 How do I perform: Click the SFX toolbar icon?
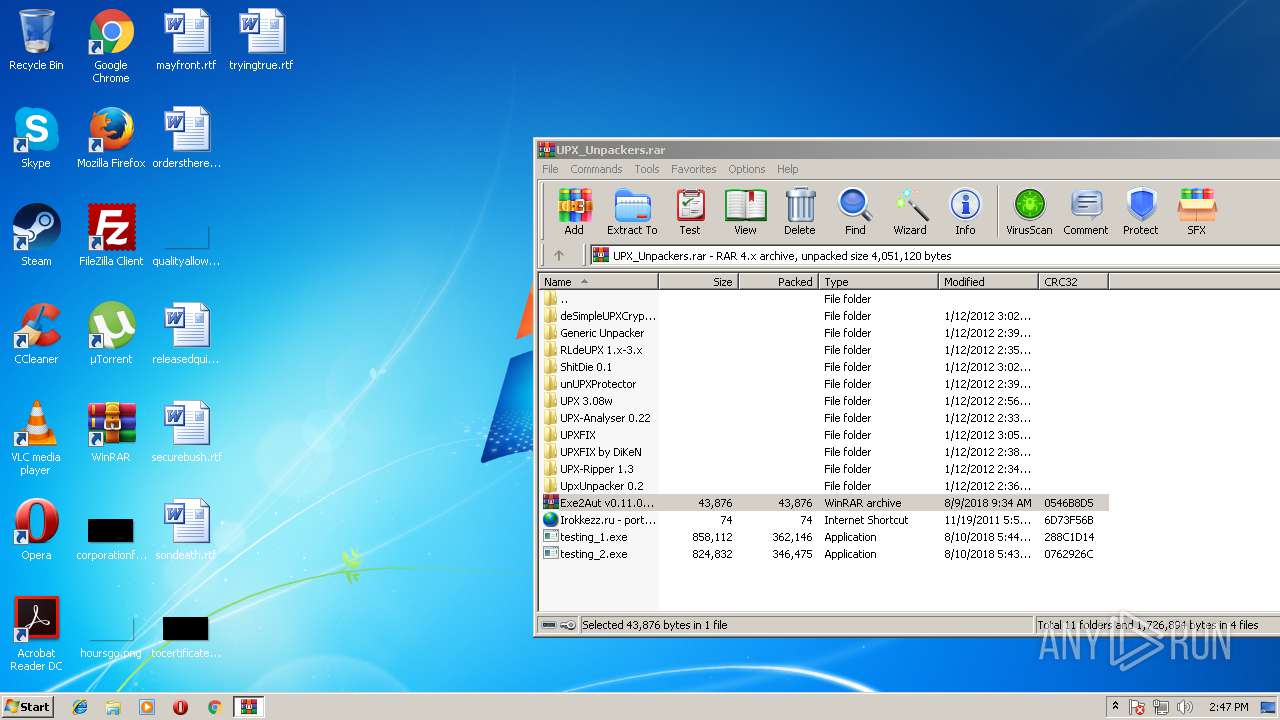(x=1196, y=212)
